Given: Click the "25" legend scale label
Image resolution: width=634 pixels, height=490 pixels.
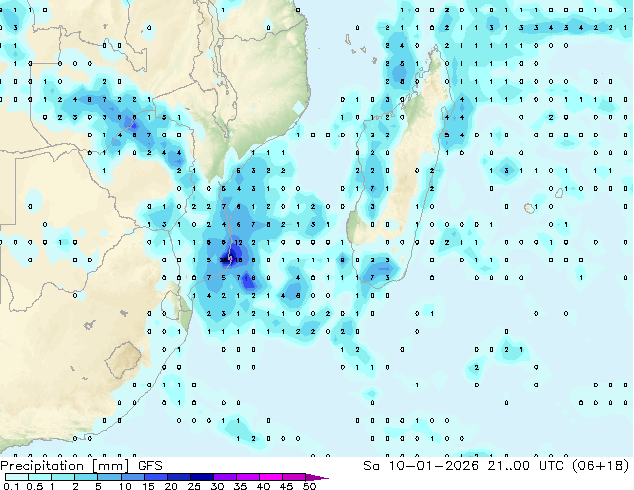Looking at the screenshot, I should pos(194,486).
